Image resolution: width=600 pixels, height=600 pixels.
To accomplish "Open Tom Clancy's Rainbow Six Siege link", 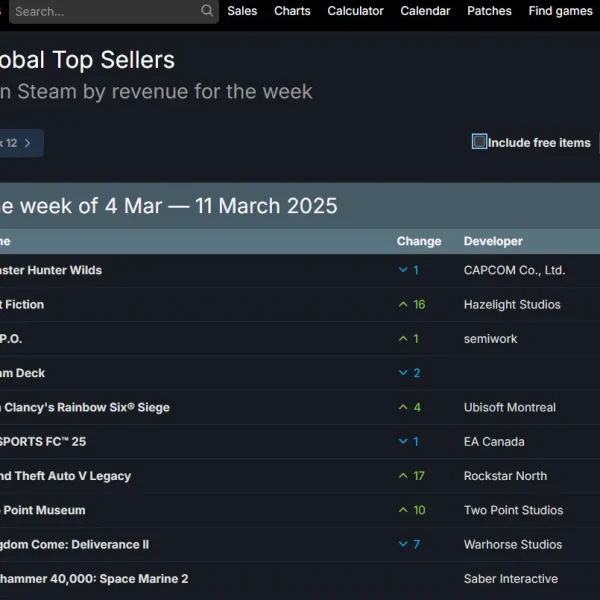I will [x=85, y=407].
